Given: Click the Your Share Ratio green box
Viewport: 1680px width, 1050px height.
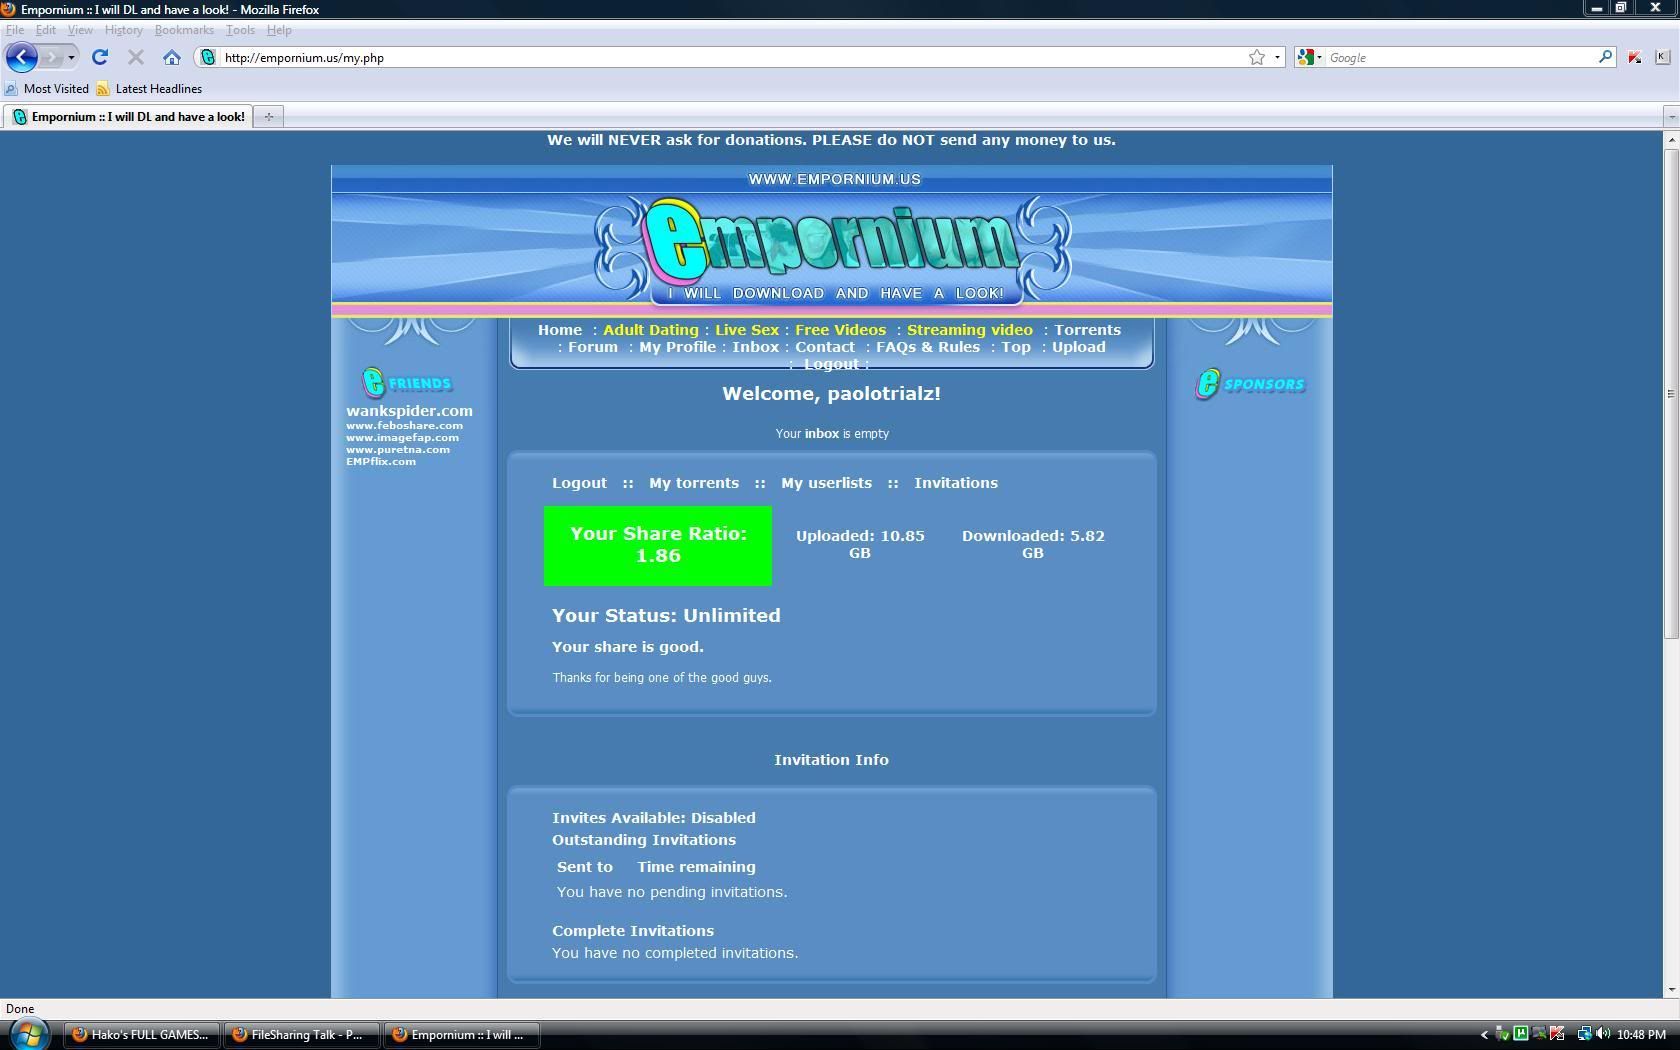Looking at the screenshot, I should pyautogui.click(x=658, y=546).
